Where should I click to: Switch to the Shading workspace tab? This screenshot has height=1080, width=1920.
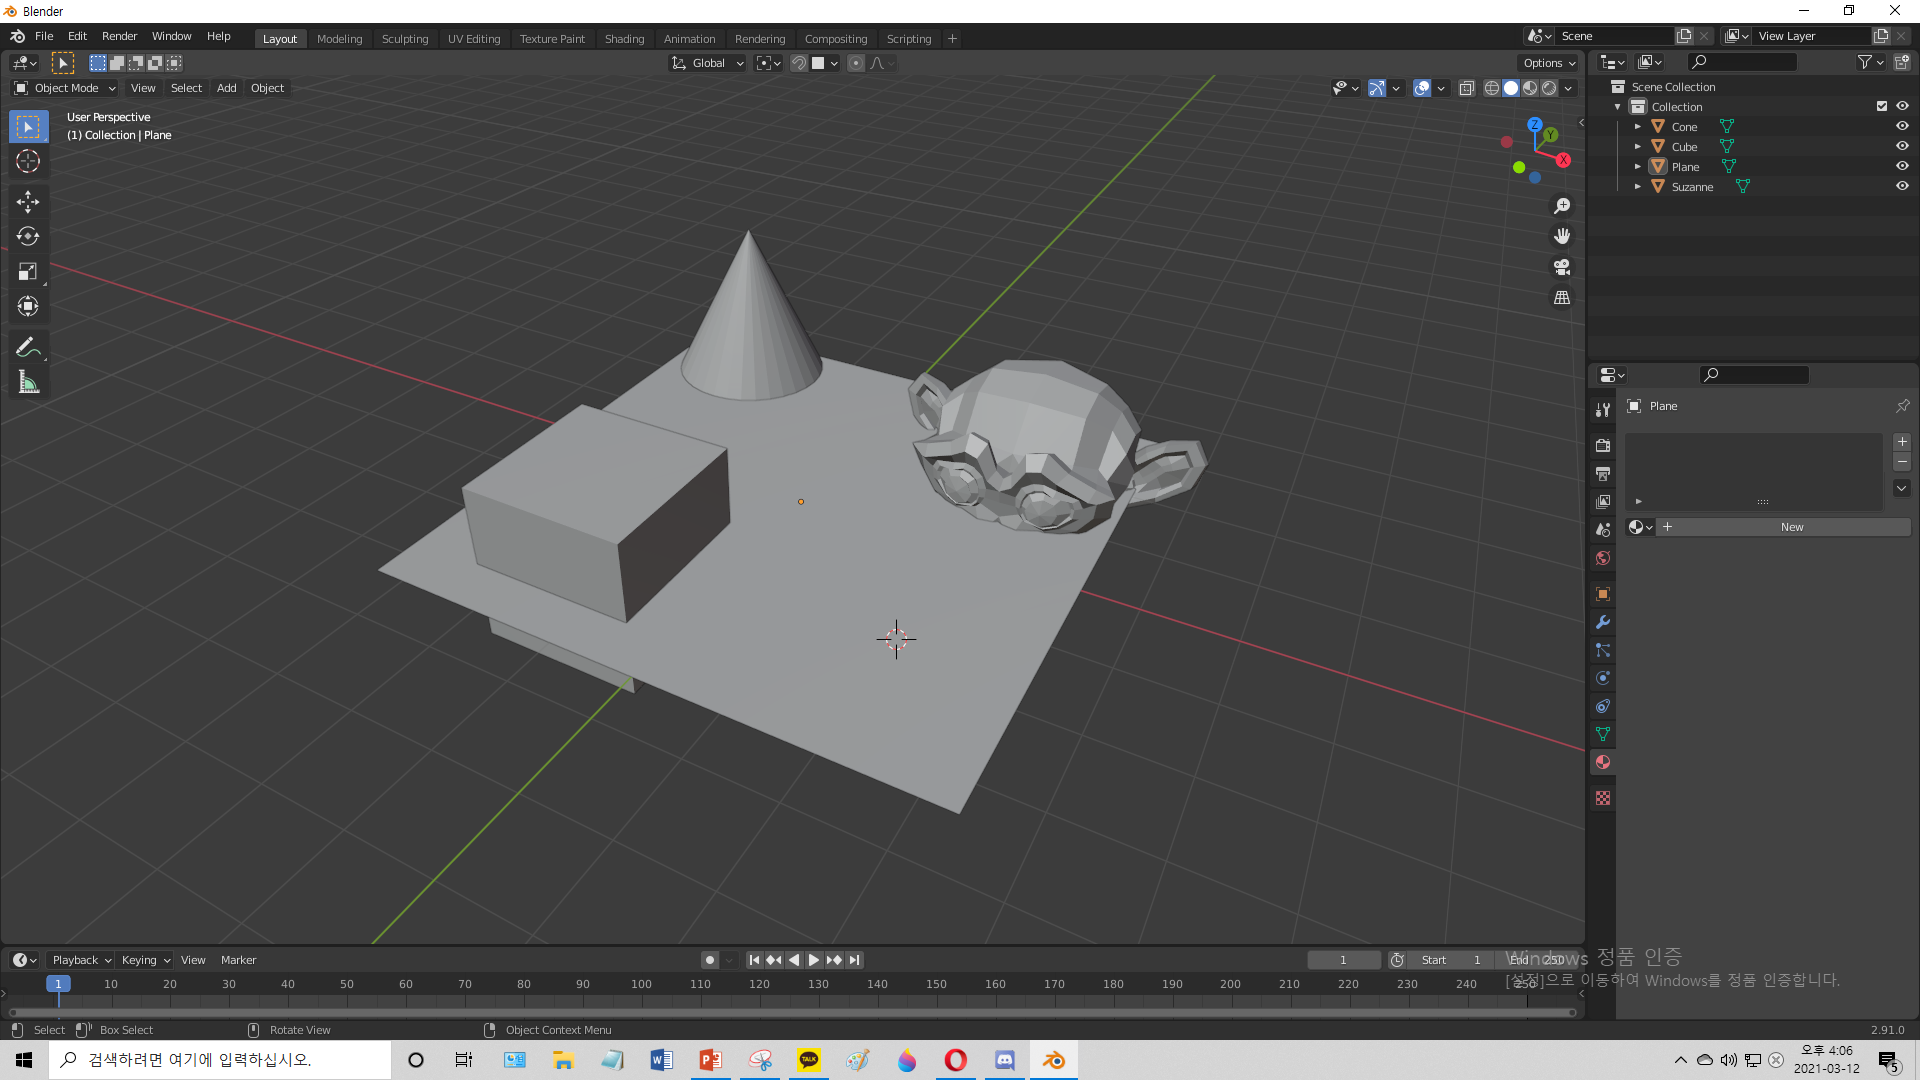tap(624, 39)
